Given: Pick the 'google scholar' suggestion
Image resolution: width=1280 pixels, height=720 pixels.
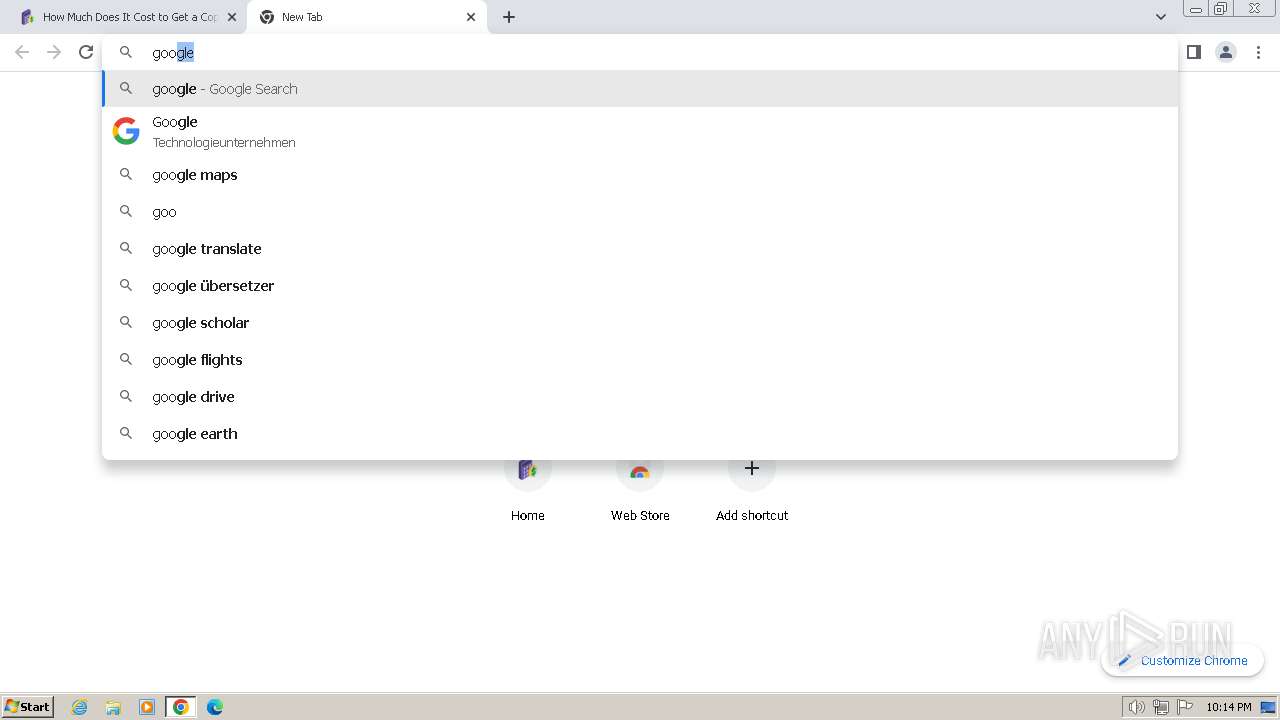Looking at the screenshot, I should [640, 323].
